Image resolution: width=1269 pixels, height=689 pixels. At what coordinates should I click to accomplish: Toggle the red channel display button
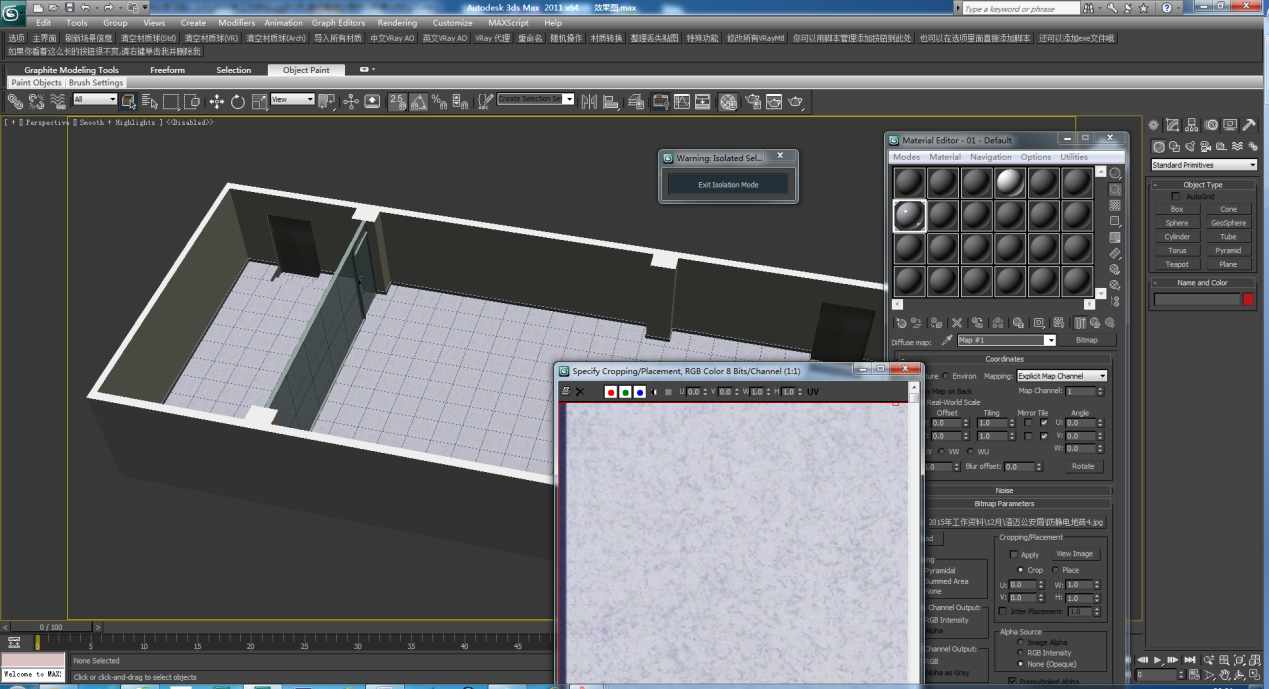pos(610,392)
